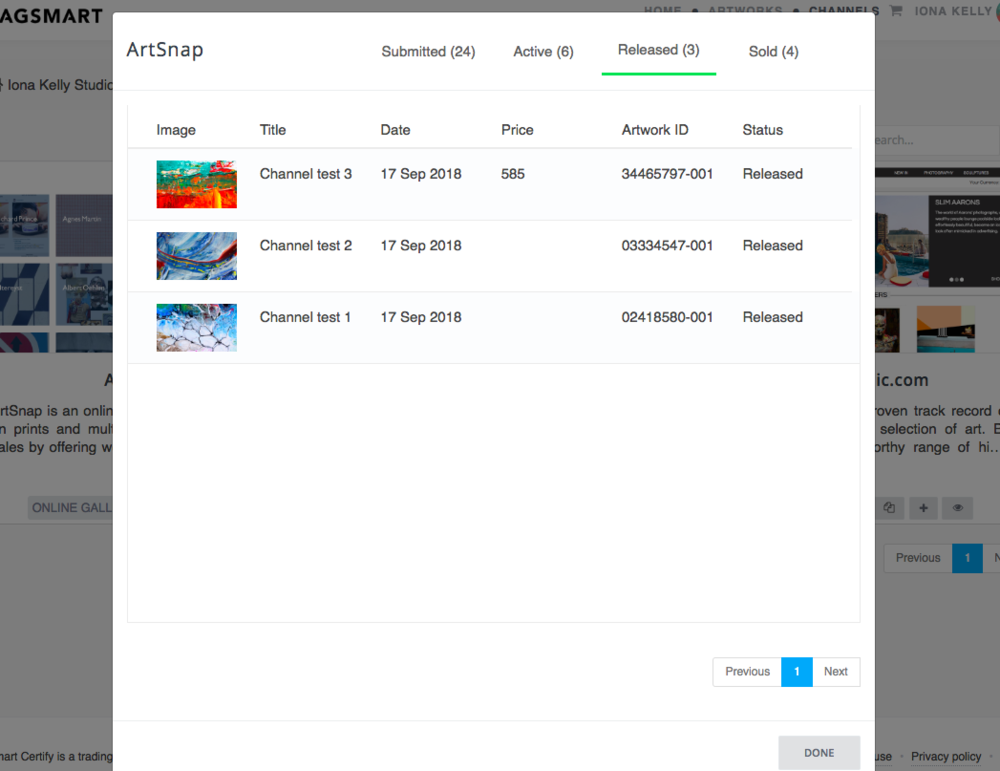Click the title 'Channel test 1'
The height and width of the screenshot is (771, 1000).
coord(305,317)
